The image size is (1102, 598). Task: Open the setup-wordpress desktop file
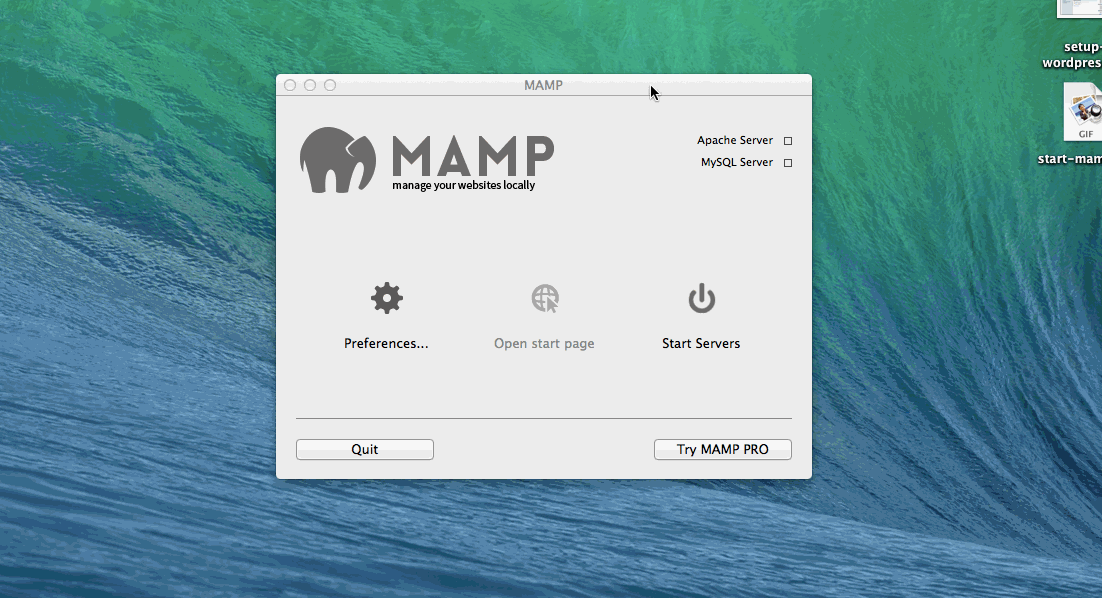click(x=1079, y=8)
